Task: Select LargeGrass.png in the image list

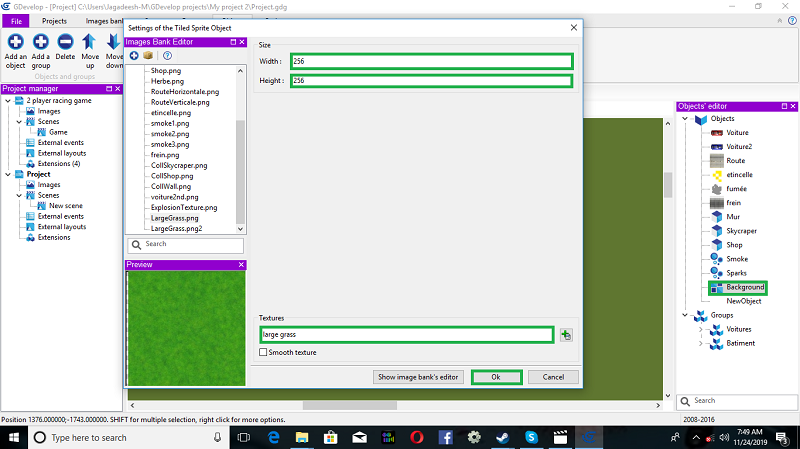Action: point(174,218)
